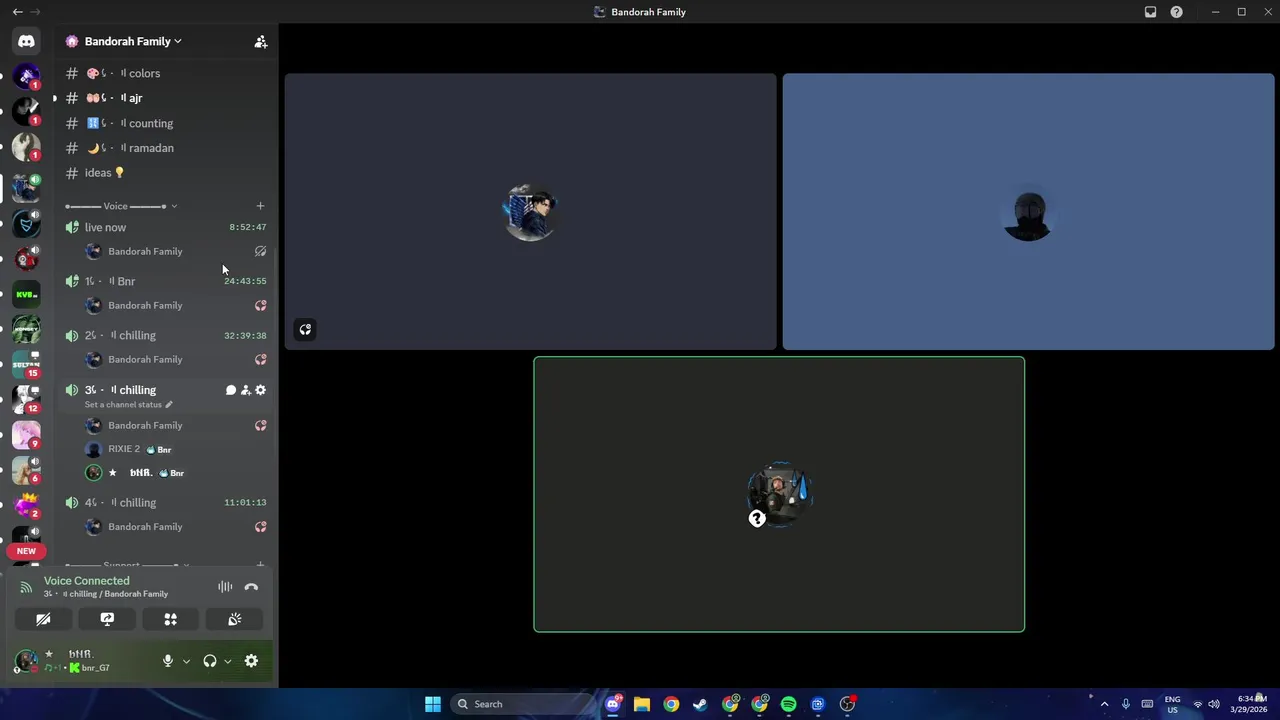Open voice connection signal details icon

(x=26, y=587)
